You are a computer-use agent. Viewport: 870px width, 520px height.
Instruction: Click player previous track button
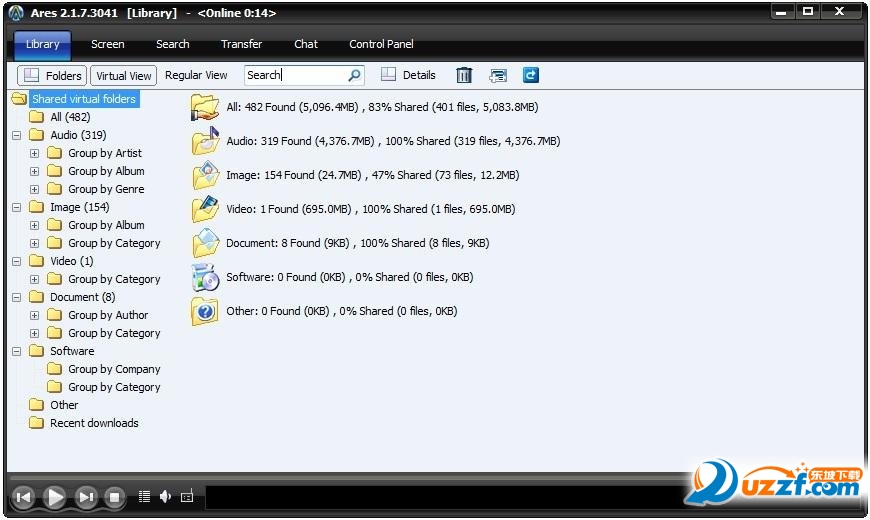coord(23,497)
